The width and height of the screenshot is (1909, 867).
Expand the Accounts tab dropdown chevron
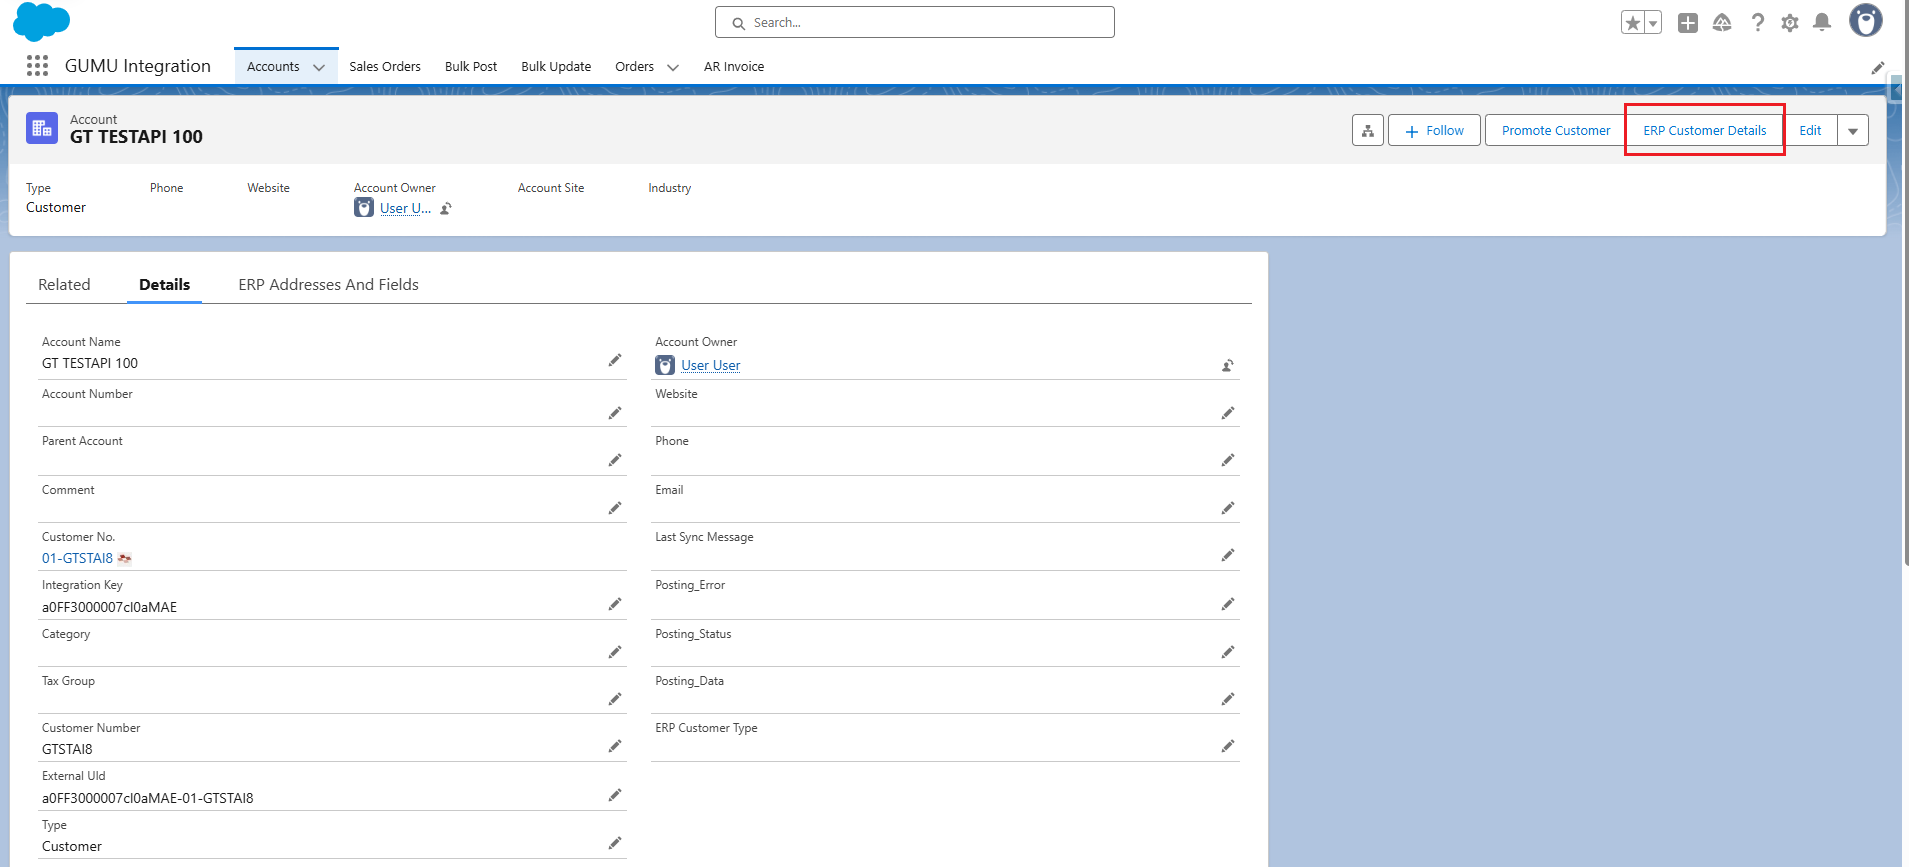[319, 67]
